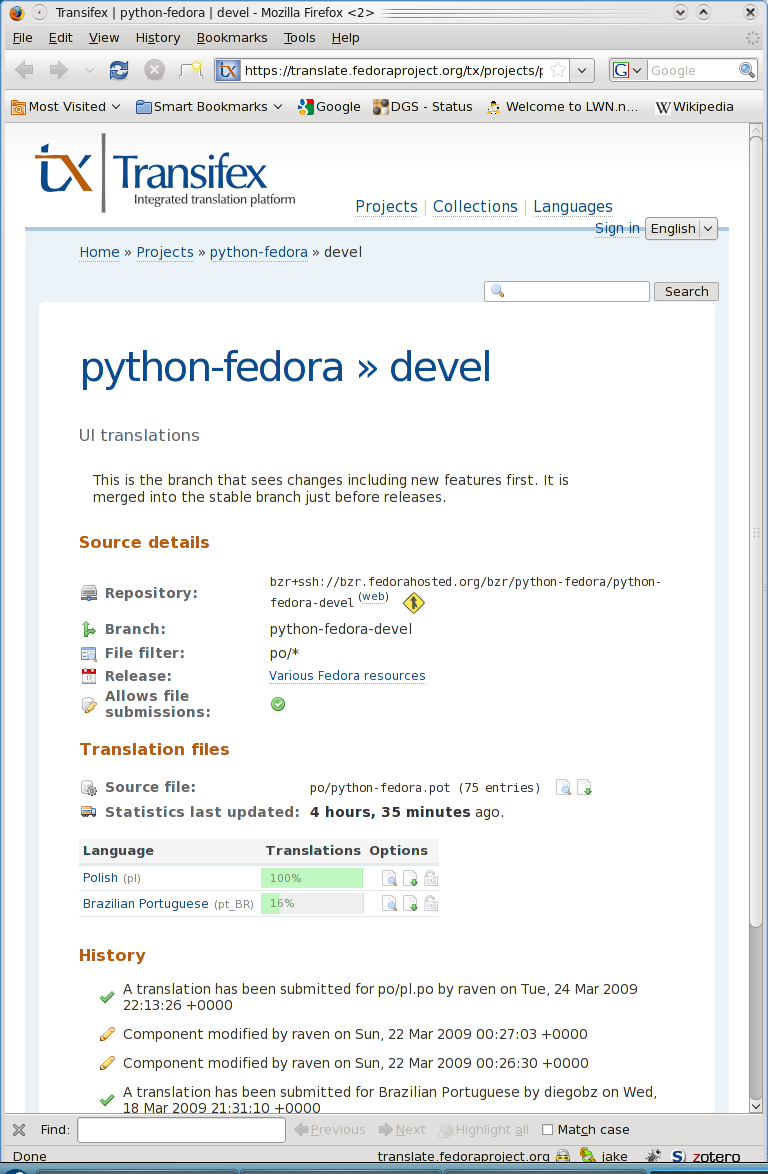View the python-fedora.pot source file
Image resolution: width=768 pixels, height=1174 pixels.
564,788
